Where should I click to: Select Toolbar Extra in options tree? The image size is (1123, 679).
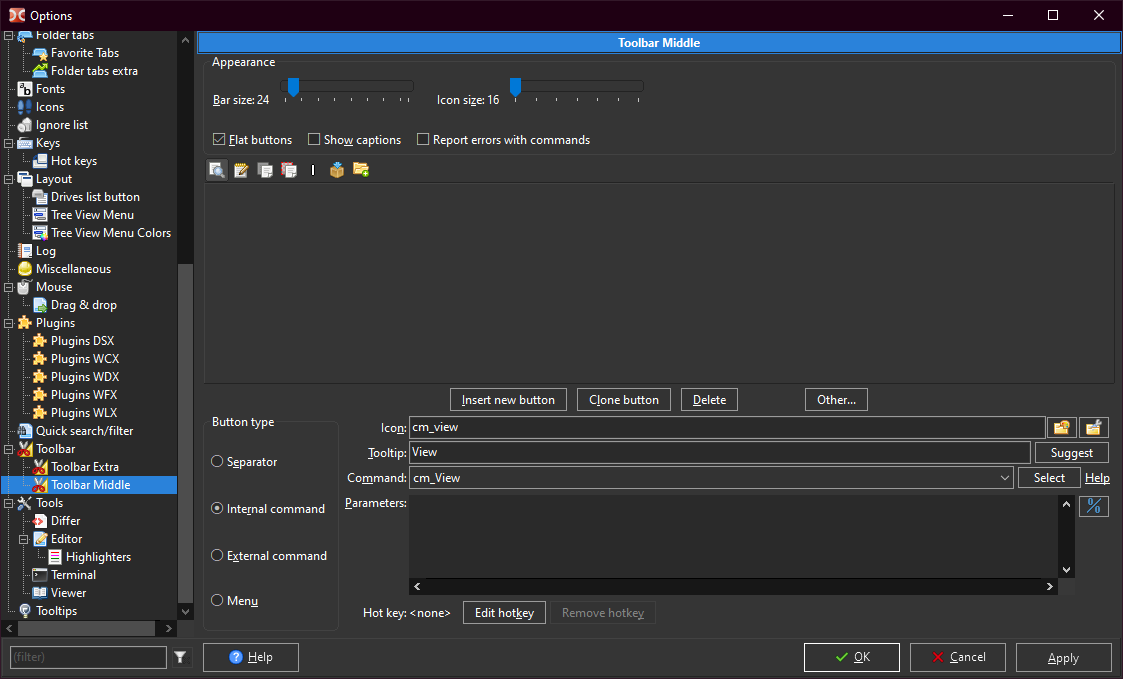[x=85, y=467]
